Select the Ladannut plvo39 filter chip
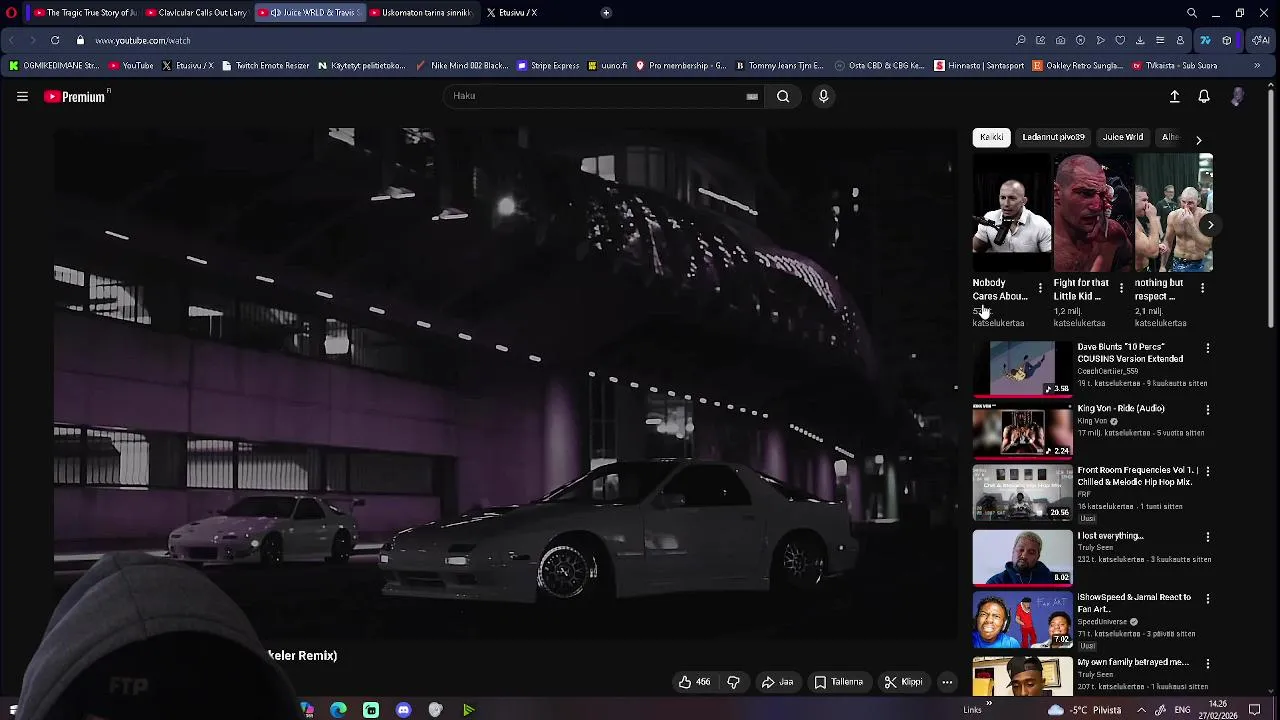The image size is (1280, 720). [x=1053, y=137]
